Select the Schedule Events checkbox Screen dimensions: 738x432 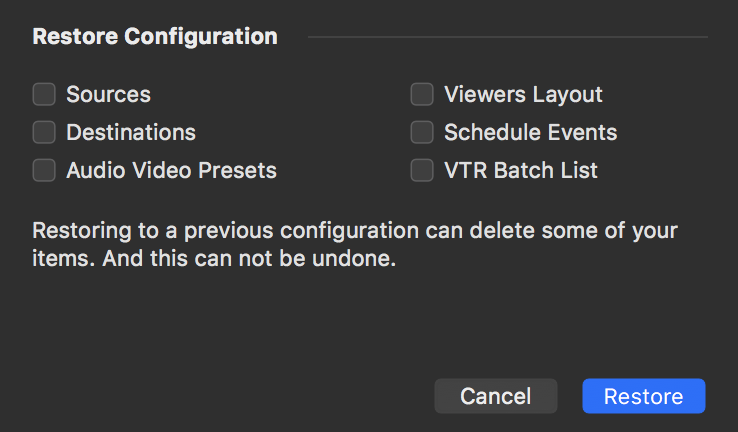pyautogui.click(x=422, y=132)
